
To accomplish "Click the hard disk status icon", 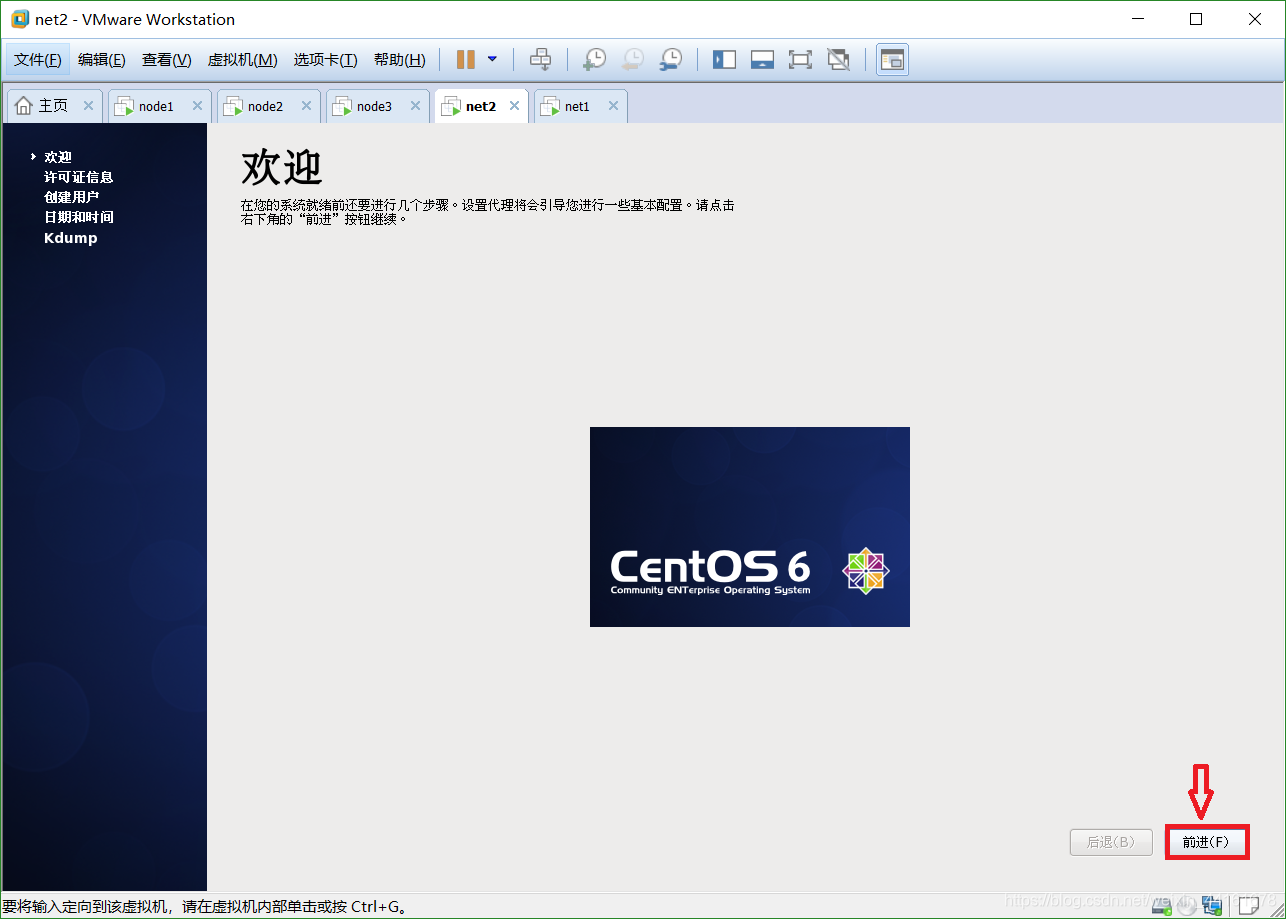I will tap(1162, 906).
